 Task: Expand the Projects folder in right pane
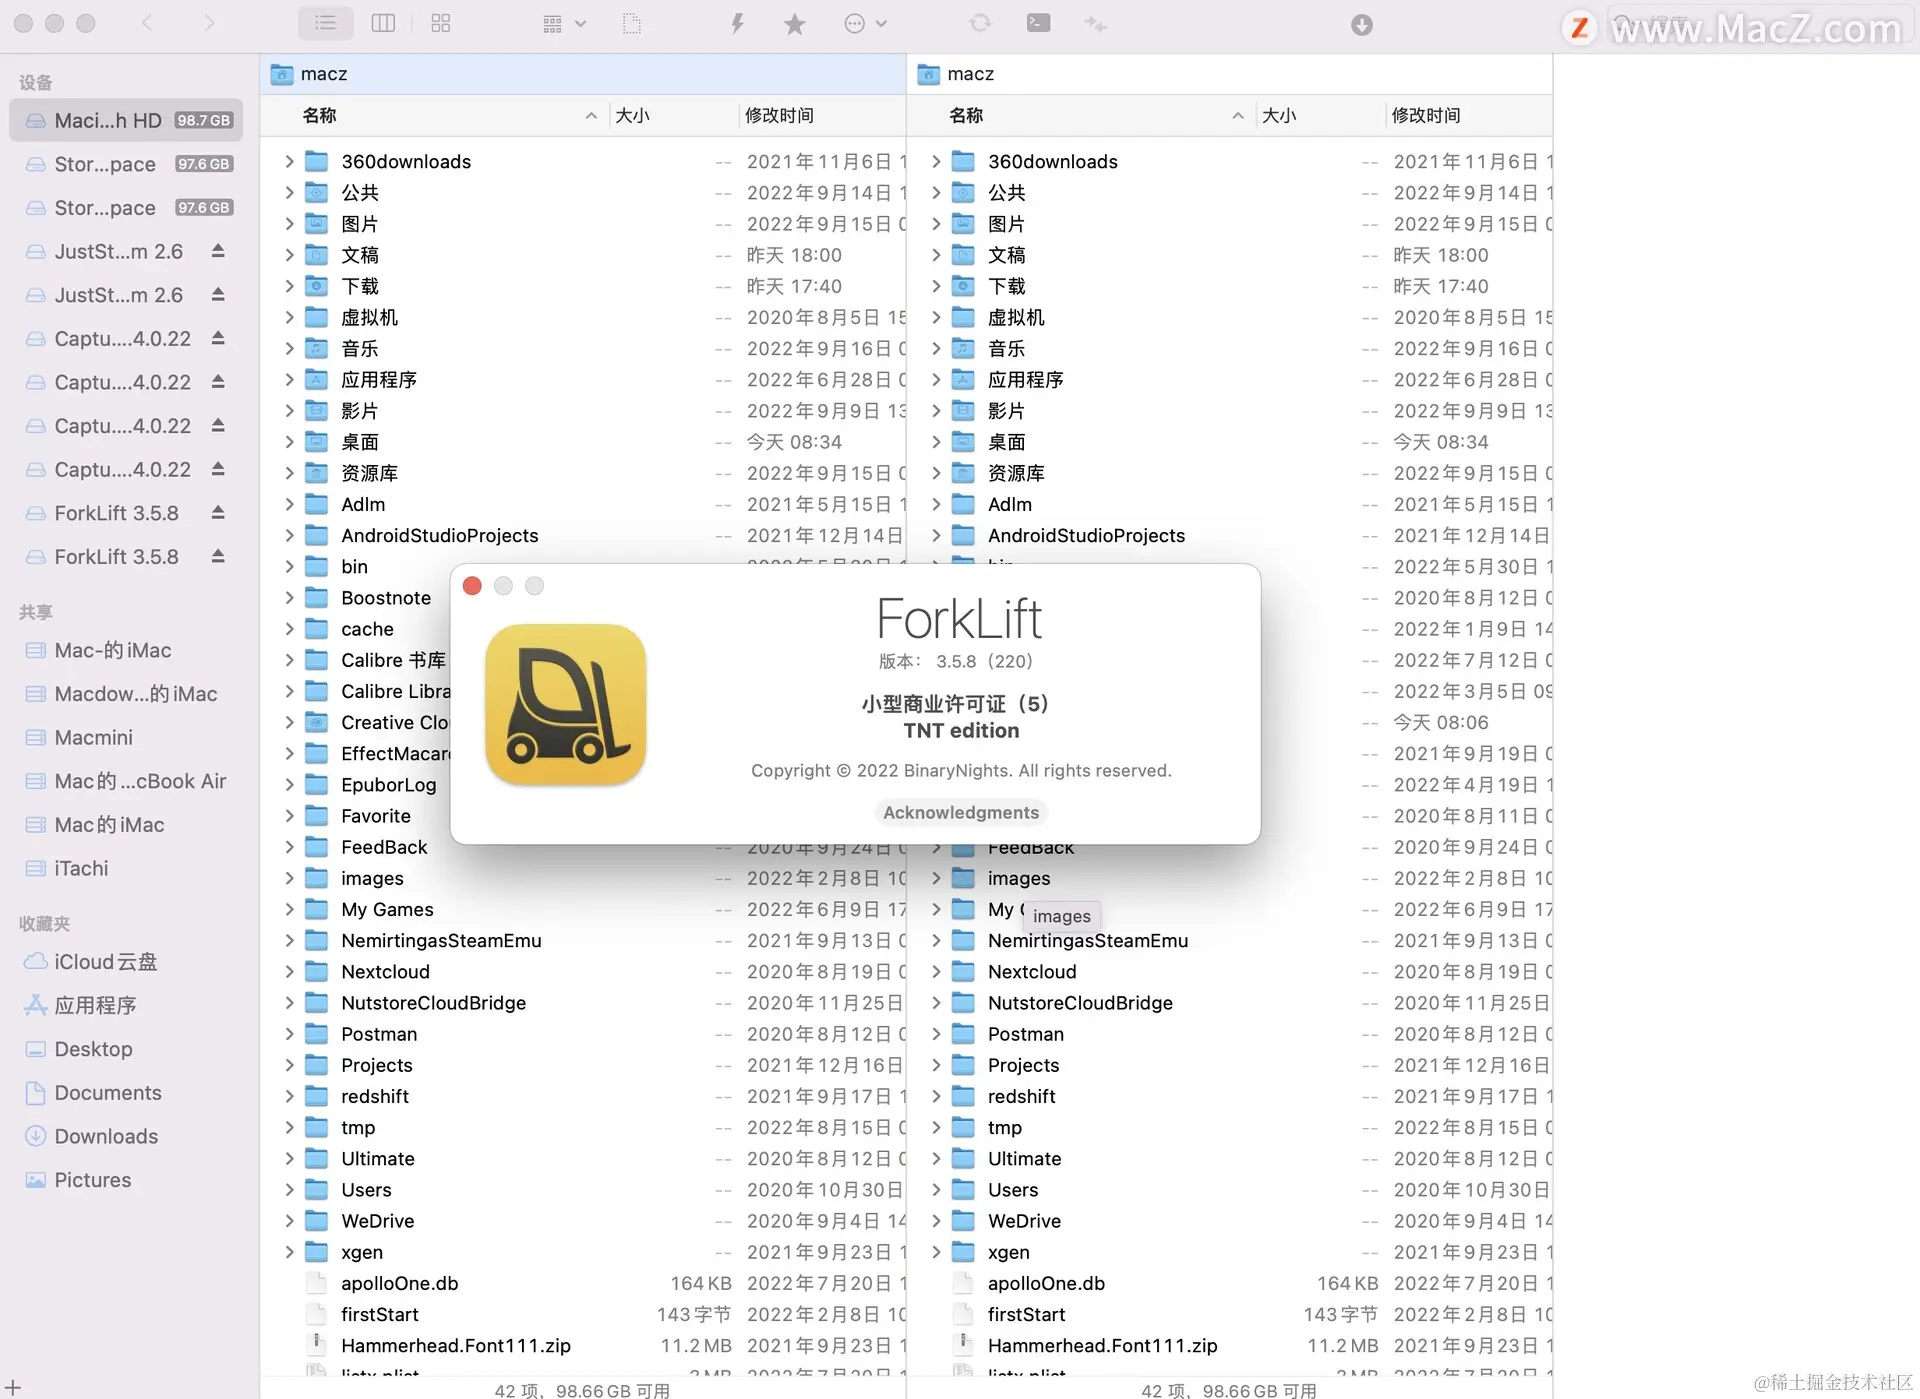936,1065
